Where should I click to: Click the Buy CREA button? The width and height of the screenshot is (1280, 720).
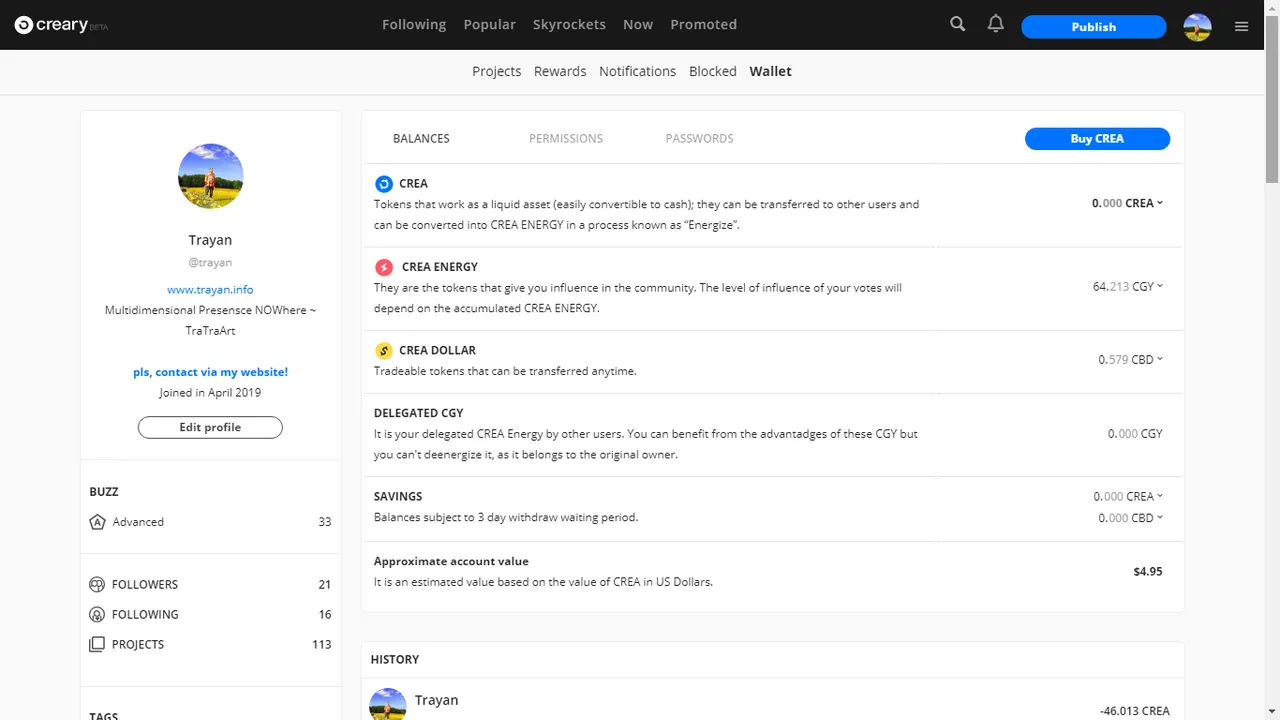(x=1097, y=138)
